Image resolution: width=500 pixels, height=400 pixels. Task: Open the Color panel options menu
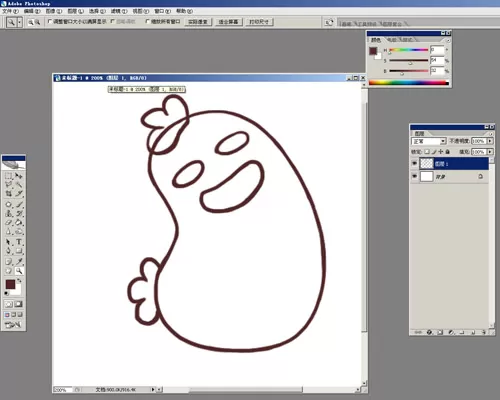coord(448,40)
